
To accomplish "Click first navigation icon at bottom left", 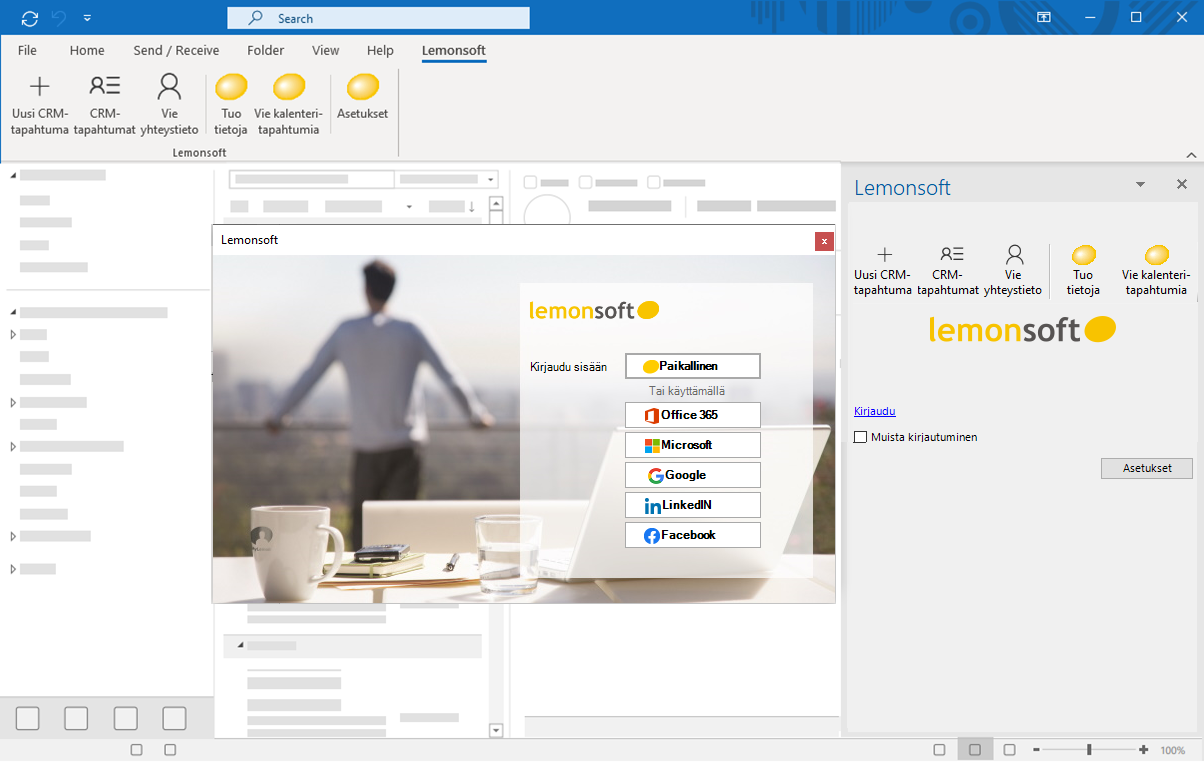I will tap(28, 718).
